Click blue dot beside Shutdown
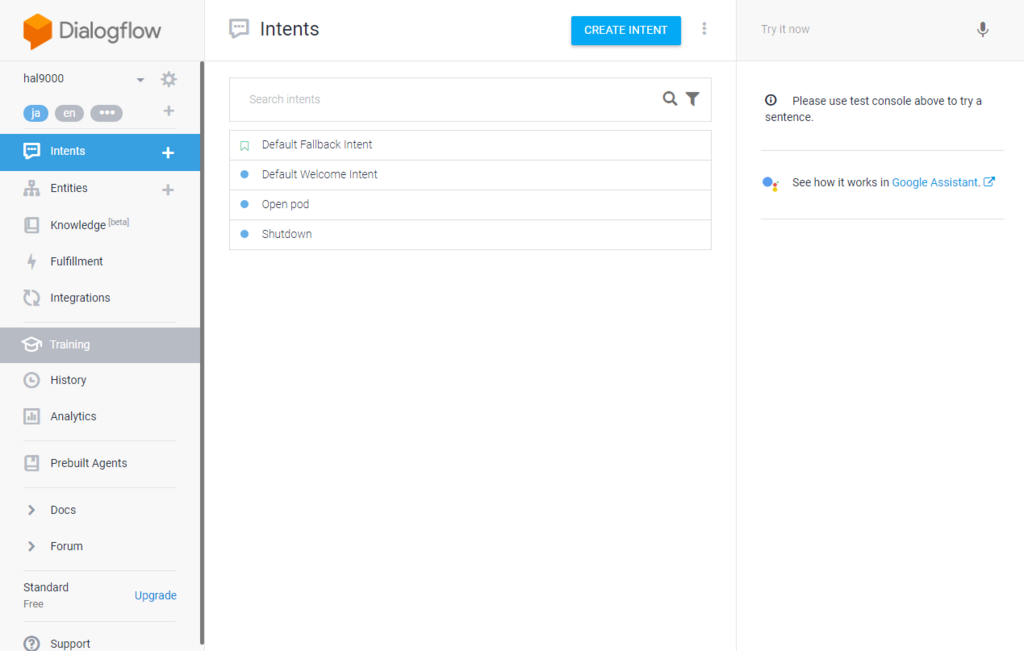 (x=244, y=234)
